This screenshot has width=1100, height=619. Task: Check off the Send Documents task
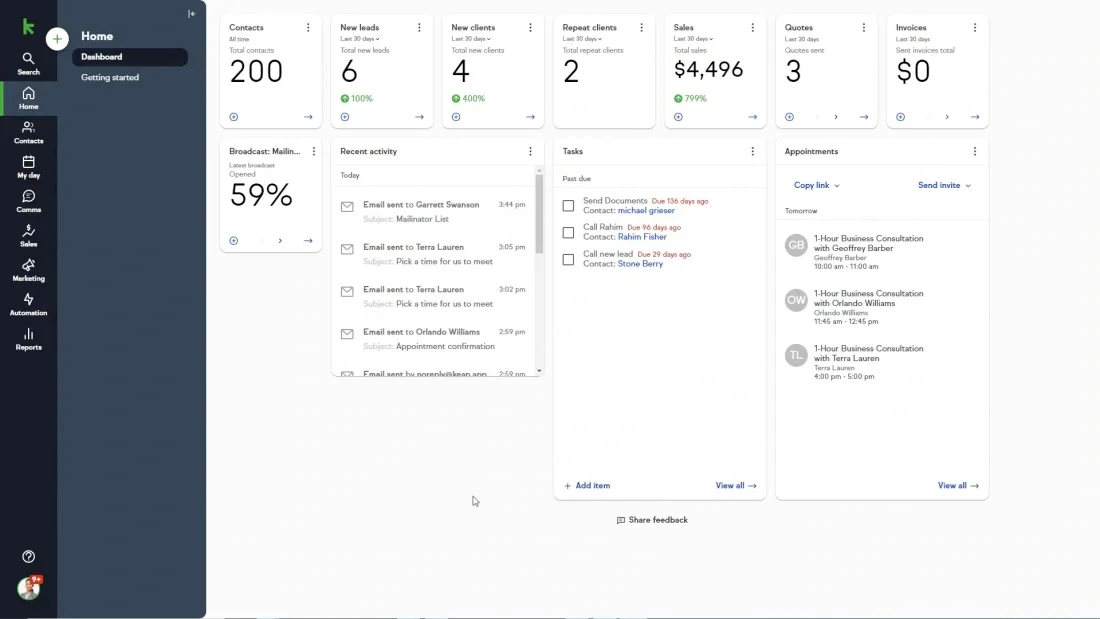point(568,205)
